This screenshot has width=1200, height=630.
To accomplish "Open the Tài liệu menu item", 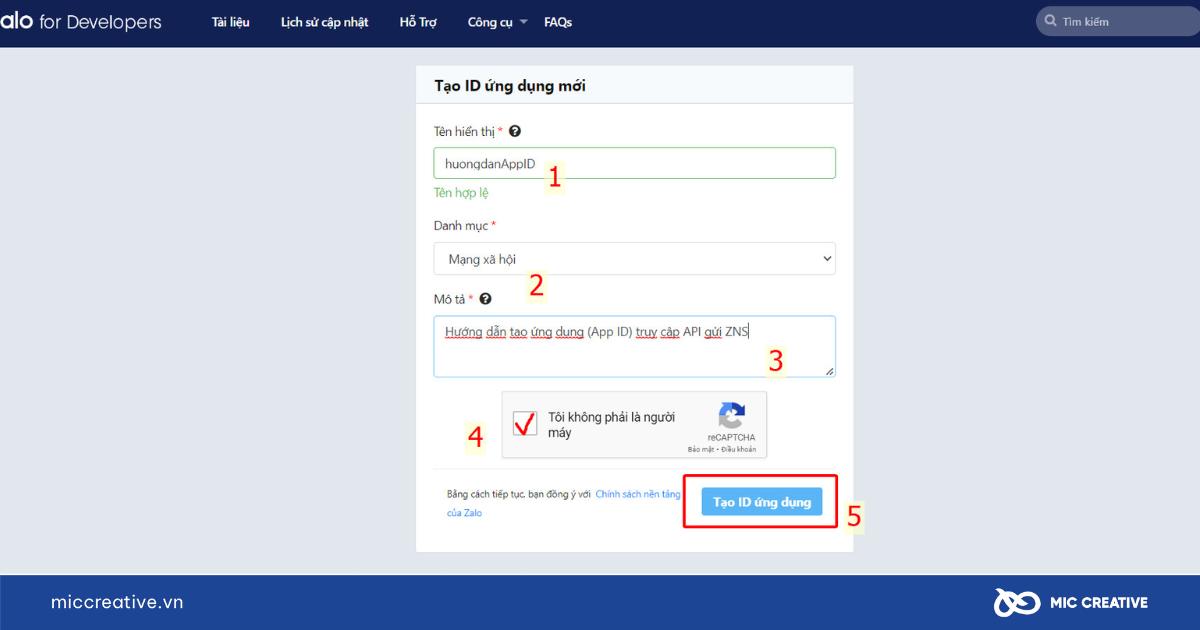I will [231, 22].
